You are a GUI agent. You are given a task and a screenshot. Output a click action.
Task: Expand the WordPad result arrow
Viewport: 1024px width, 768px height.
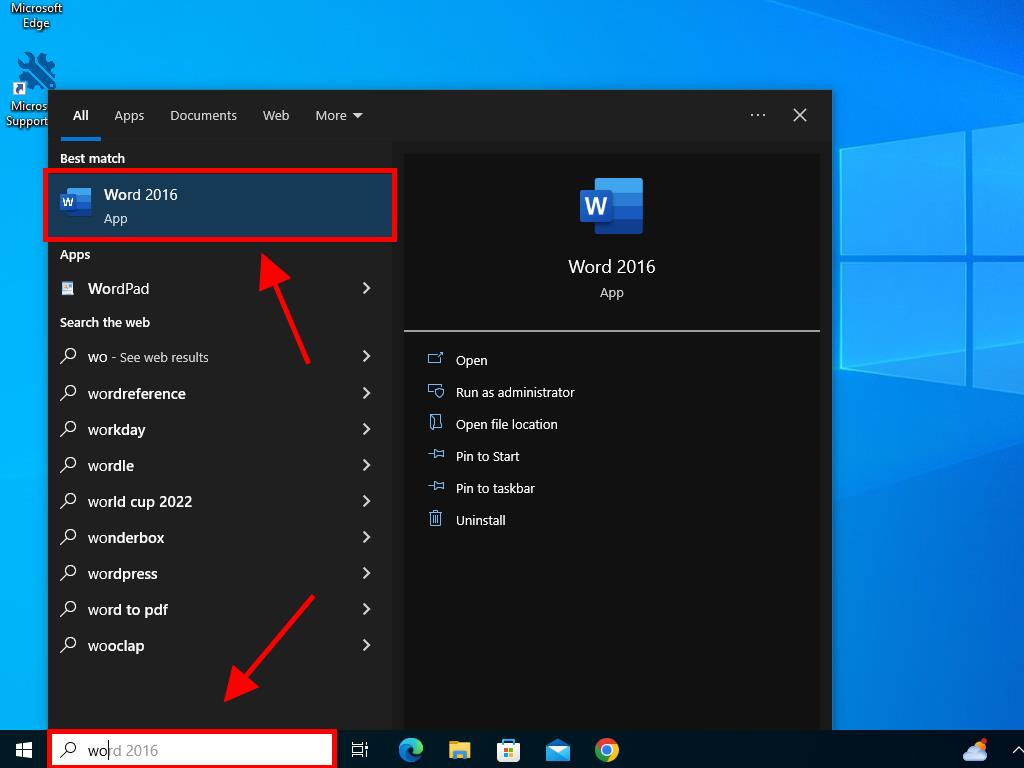pyautogui.click(x=366, y=288)
